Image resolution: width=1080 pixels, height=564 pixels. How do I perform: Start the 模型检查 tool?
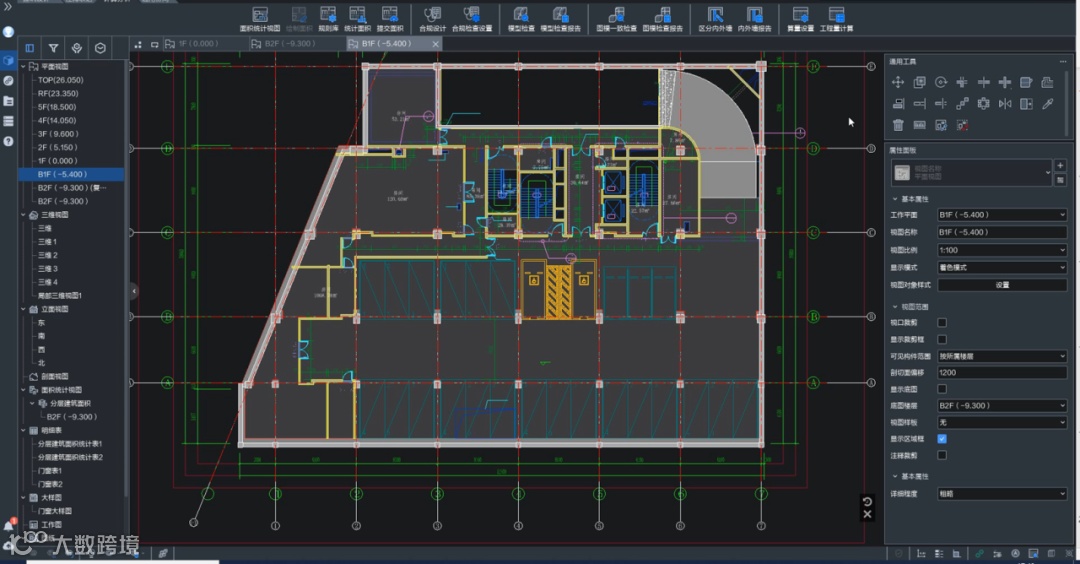[x=521, y=19]
